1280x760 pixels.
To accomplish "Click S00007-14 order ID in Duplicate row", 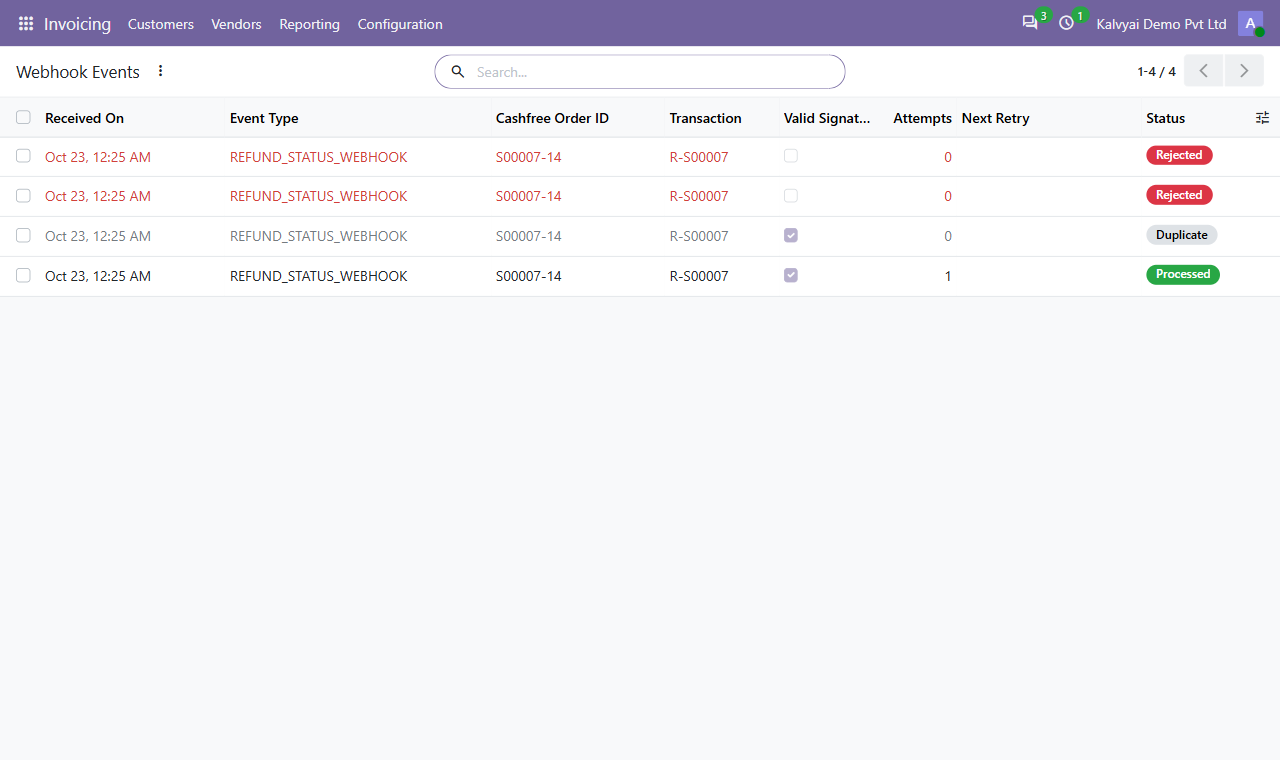I will (529, 236).
